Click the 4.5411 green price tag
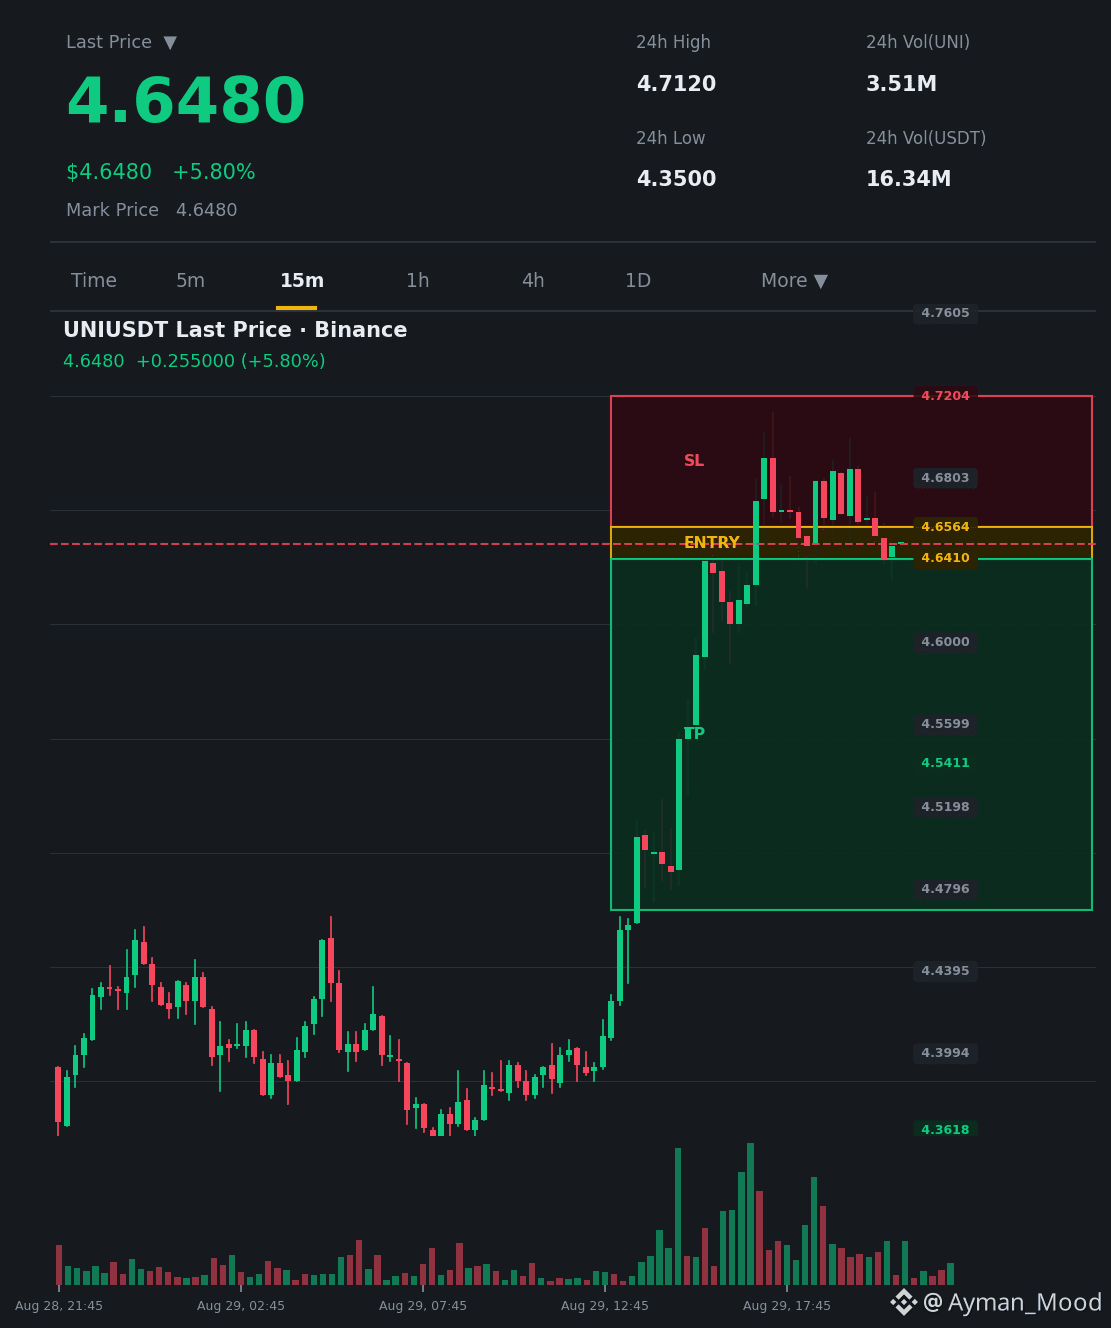The image size is (1111, 1328). tap(945, 763)
